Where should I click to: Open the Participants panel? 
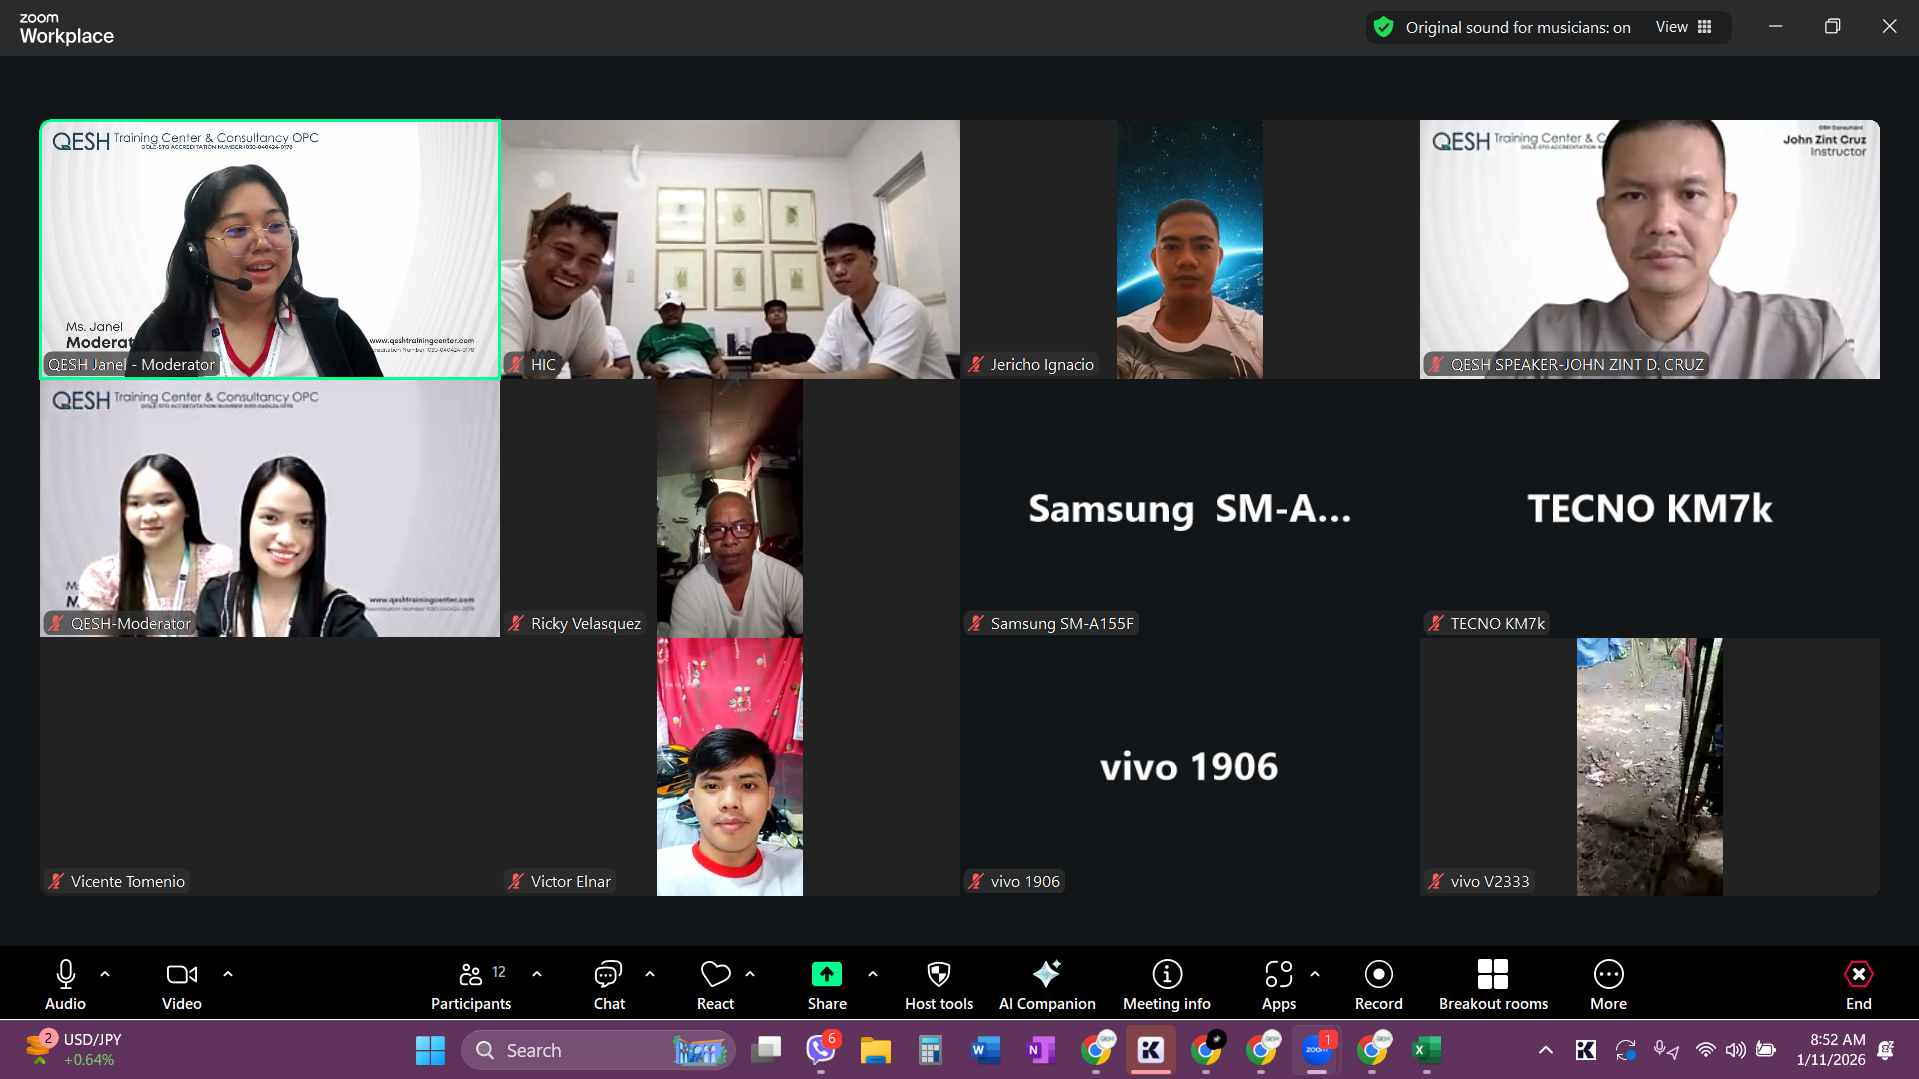471,984
